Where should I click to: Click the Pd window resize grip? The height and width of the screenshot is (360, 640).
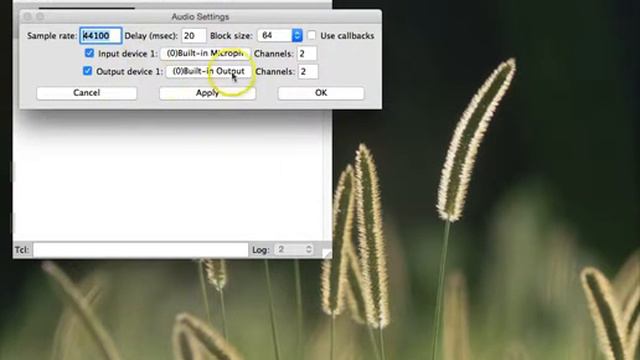tap(327, 253)
